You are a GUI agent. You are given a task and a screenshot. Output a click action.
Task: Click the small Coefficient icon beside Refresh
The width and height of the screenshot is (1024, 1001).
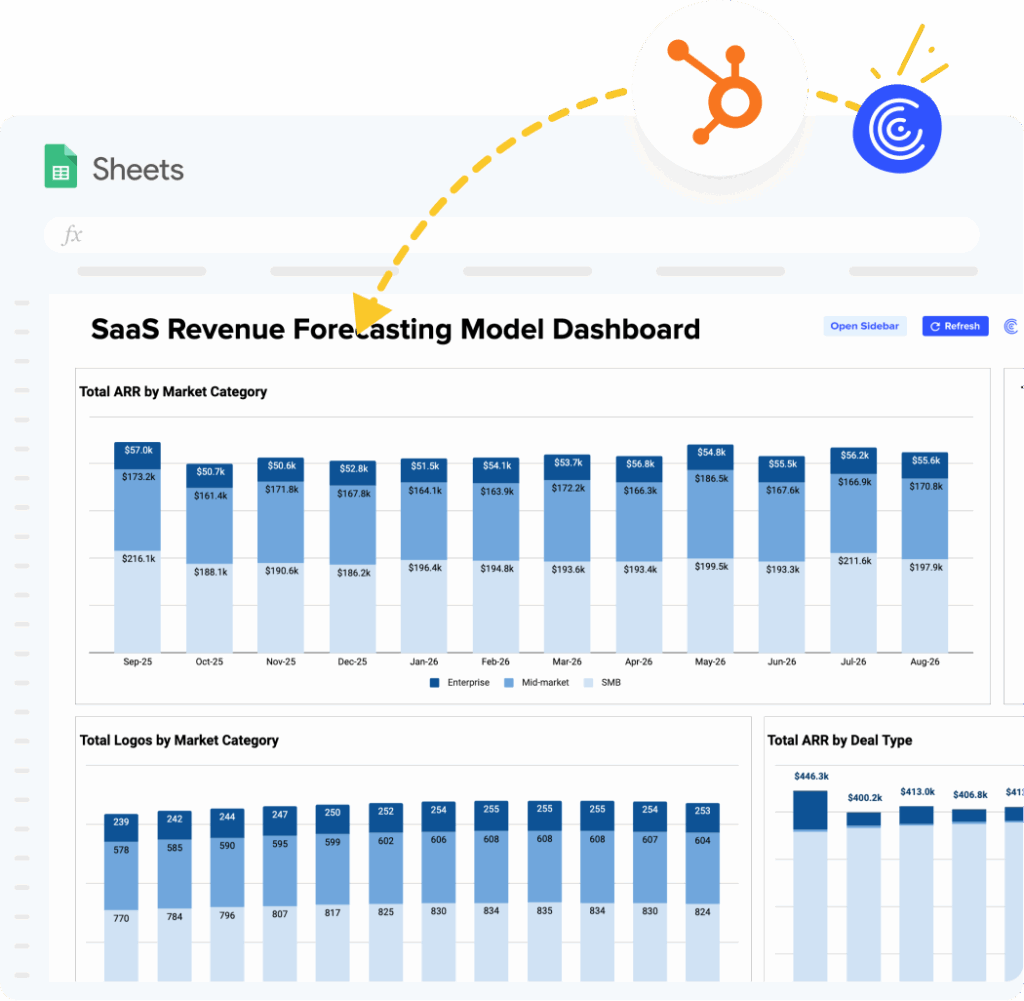tap(1010, 326)
